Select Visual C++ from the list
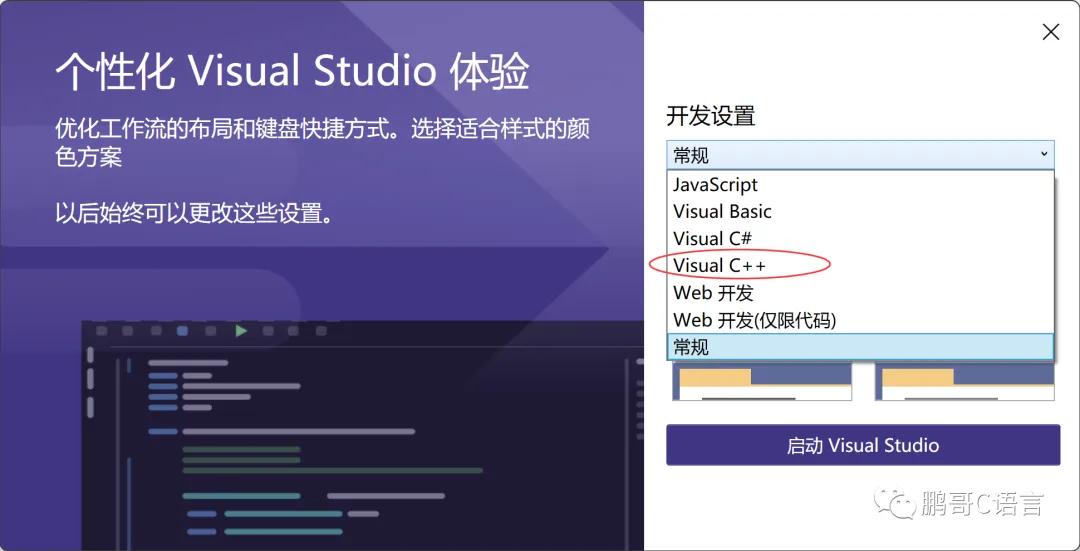The image size is (1080, 551). point(860,265)
